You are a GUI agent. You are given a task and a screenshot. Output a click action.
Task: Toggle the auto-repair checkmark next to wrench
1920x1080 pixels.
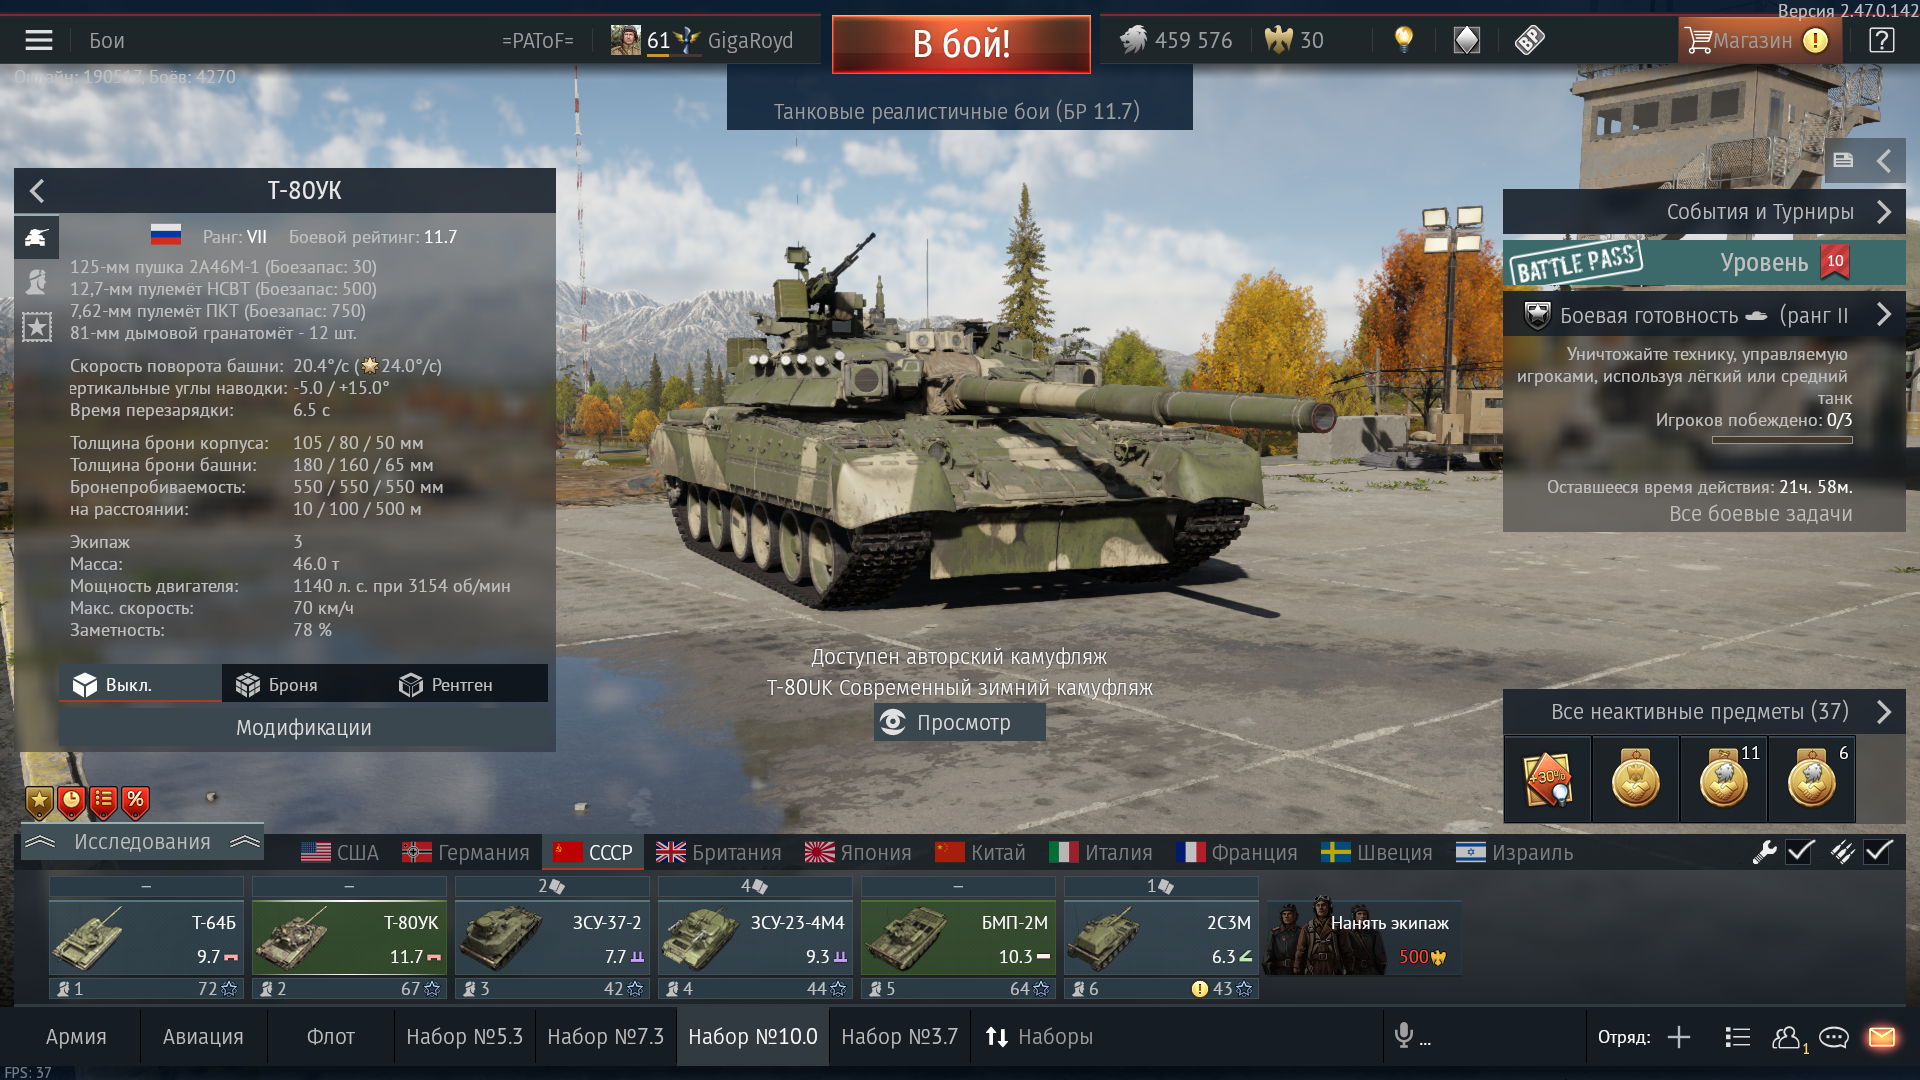click(1801, 852)
